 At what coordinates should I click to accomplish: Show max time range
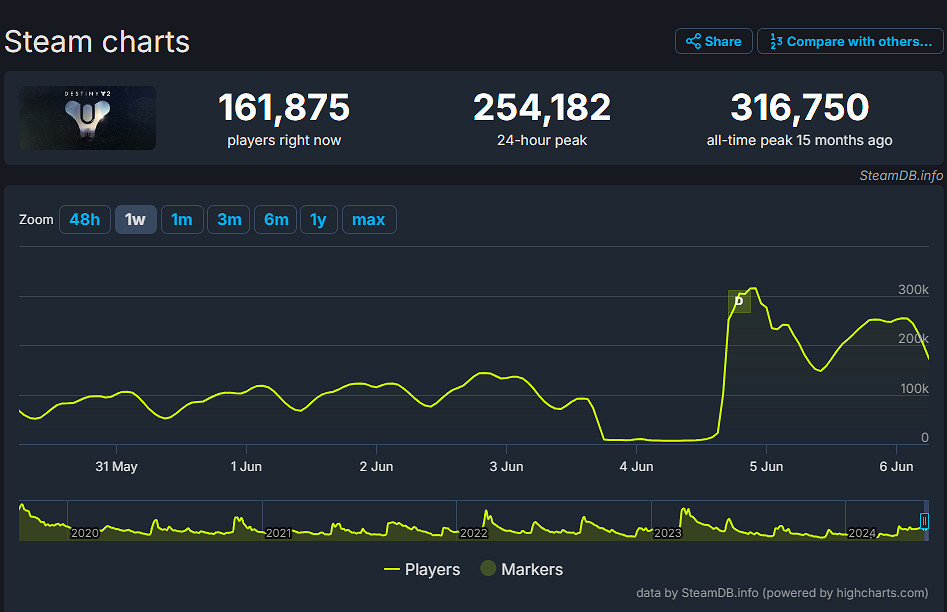click(368, 219)
